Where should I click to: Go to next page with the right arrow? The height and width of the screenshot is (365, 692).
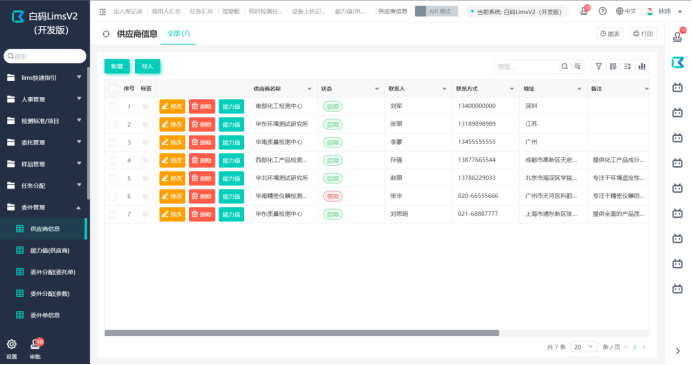click(x=644, y=347)
